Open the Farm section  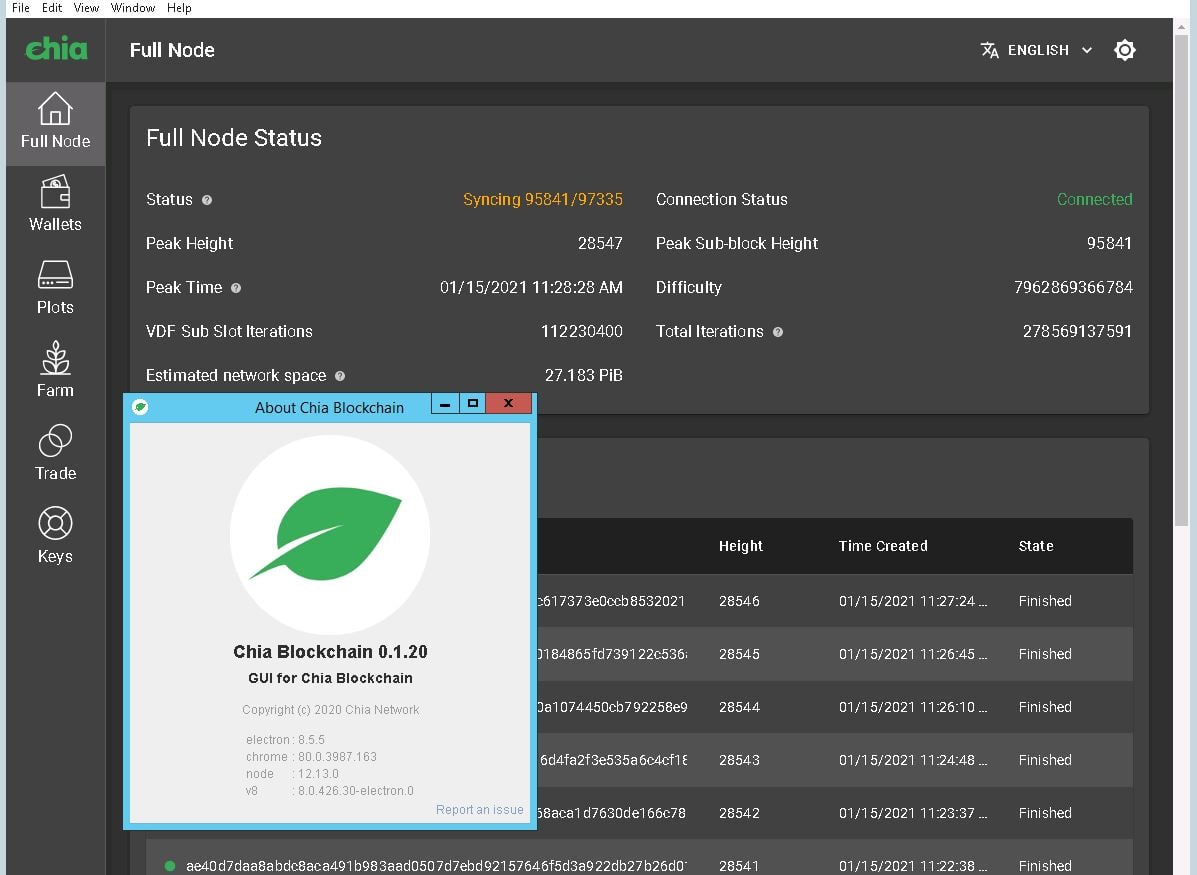55,370
